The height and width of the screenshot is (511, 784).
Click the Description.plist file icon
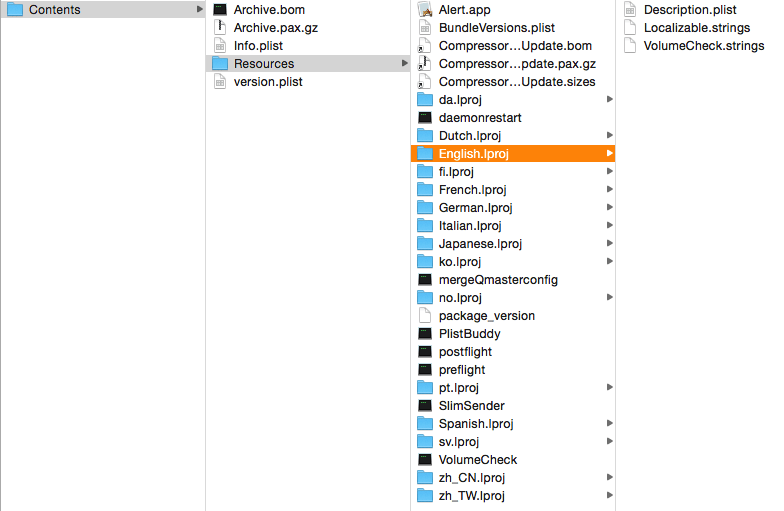pyautogui.click(x=630, y=10)
